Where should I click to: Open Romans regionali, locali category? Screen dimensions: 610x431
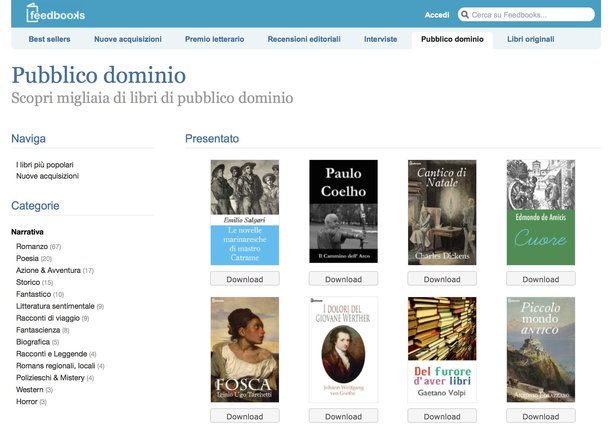[56, 366]
